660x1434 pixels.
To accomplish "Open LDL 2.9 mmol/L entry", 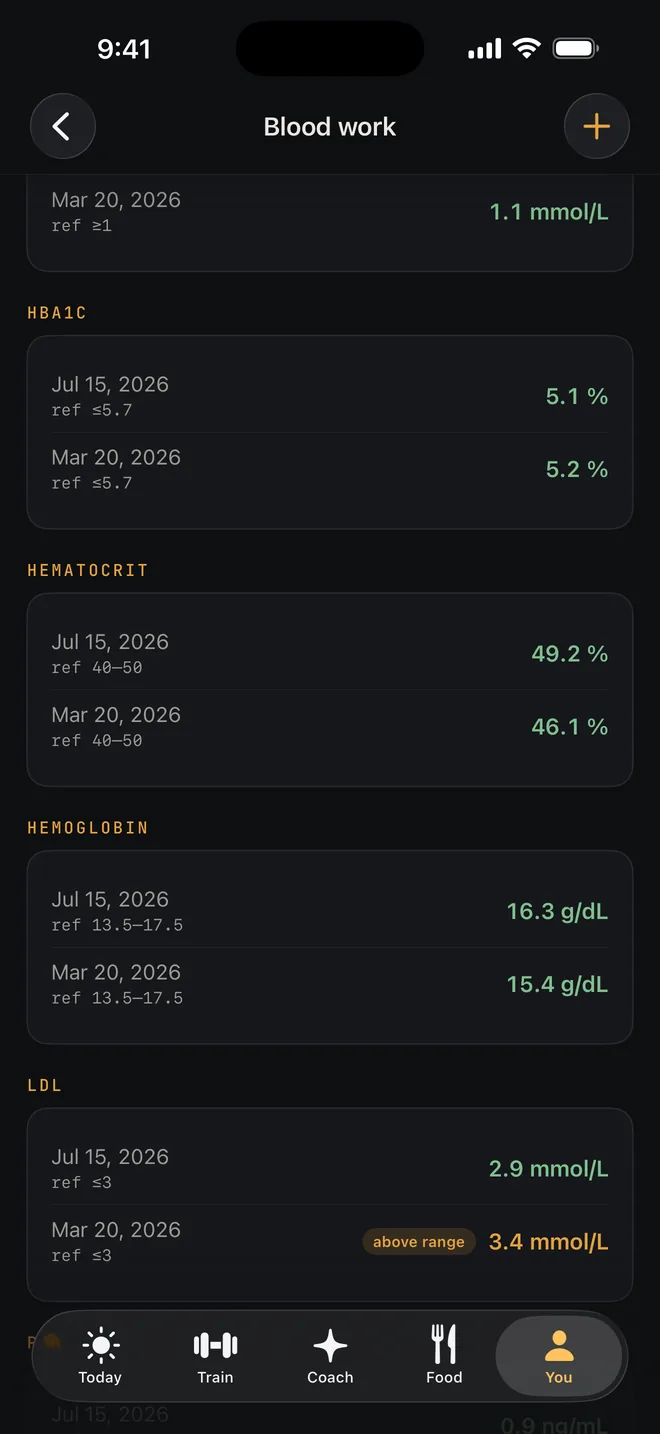I will [330, 1168].
